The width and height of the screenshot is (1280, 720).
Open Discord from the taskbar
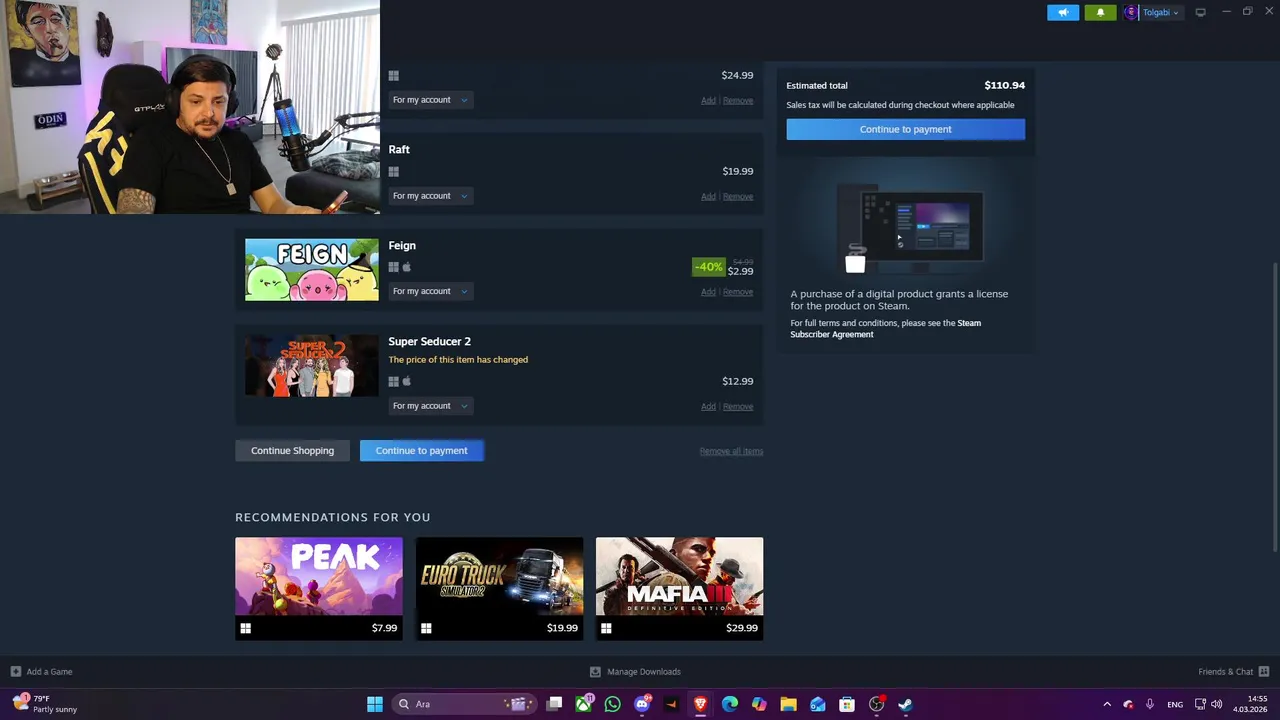point(642,704)
